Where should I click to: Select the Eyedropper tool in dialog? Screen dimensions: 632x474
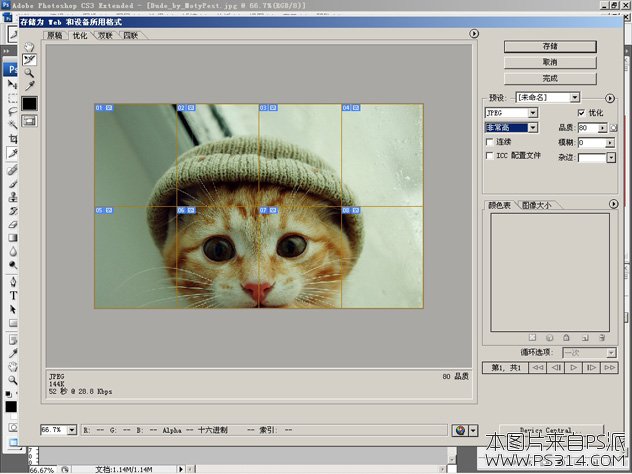pyautogui.click(x=30, y=86)
